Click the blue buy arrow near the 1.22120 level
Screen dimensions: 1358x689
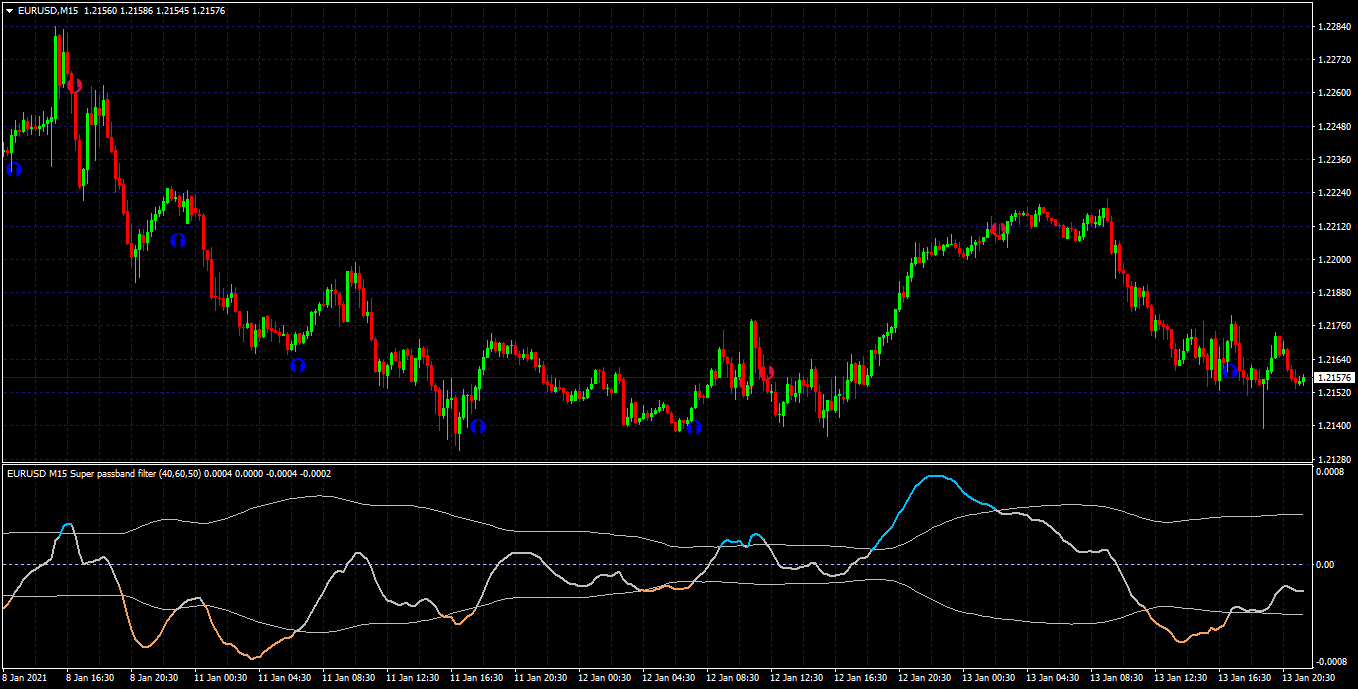click(178, 240)
